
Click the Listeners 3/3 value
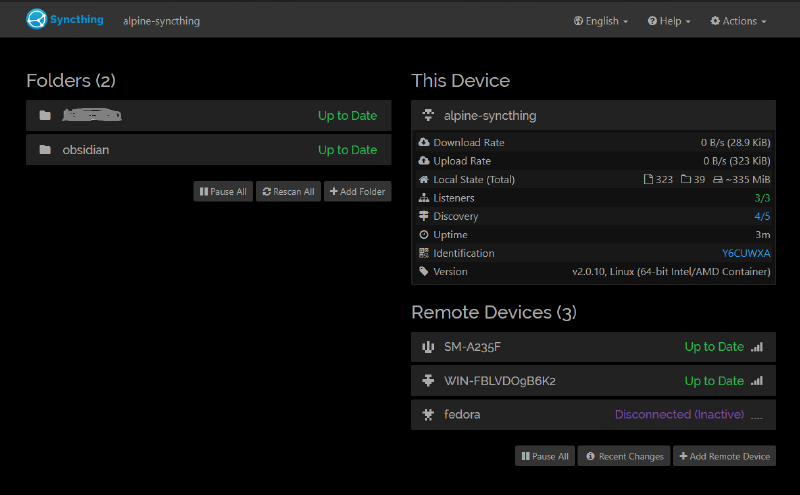pyautogui.click(x=762, y=197)
